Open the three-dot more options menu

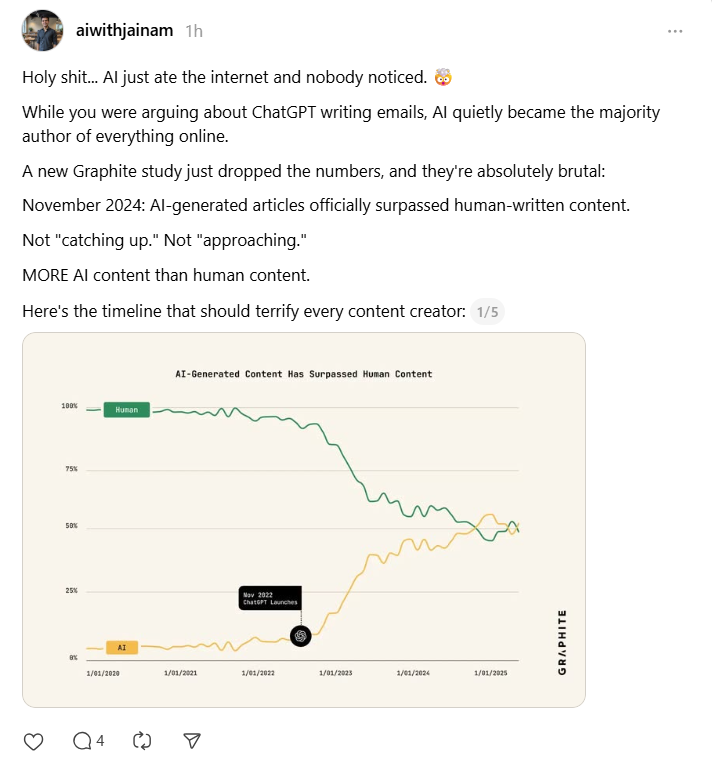click(675, 31)
